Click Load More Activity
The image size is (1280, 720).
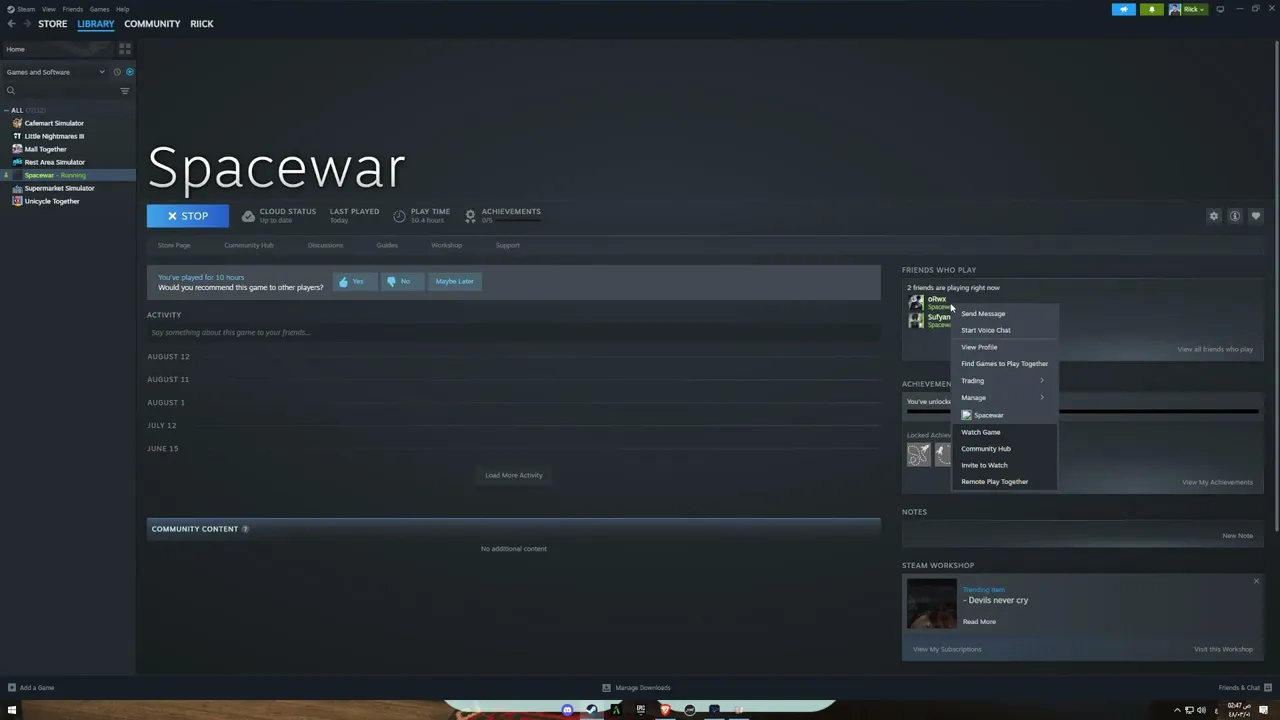pyautogui.click(x=514, y=475)
